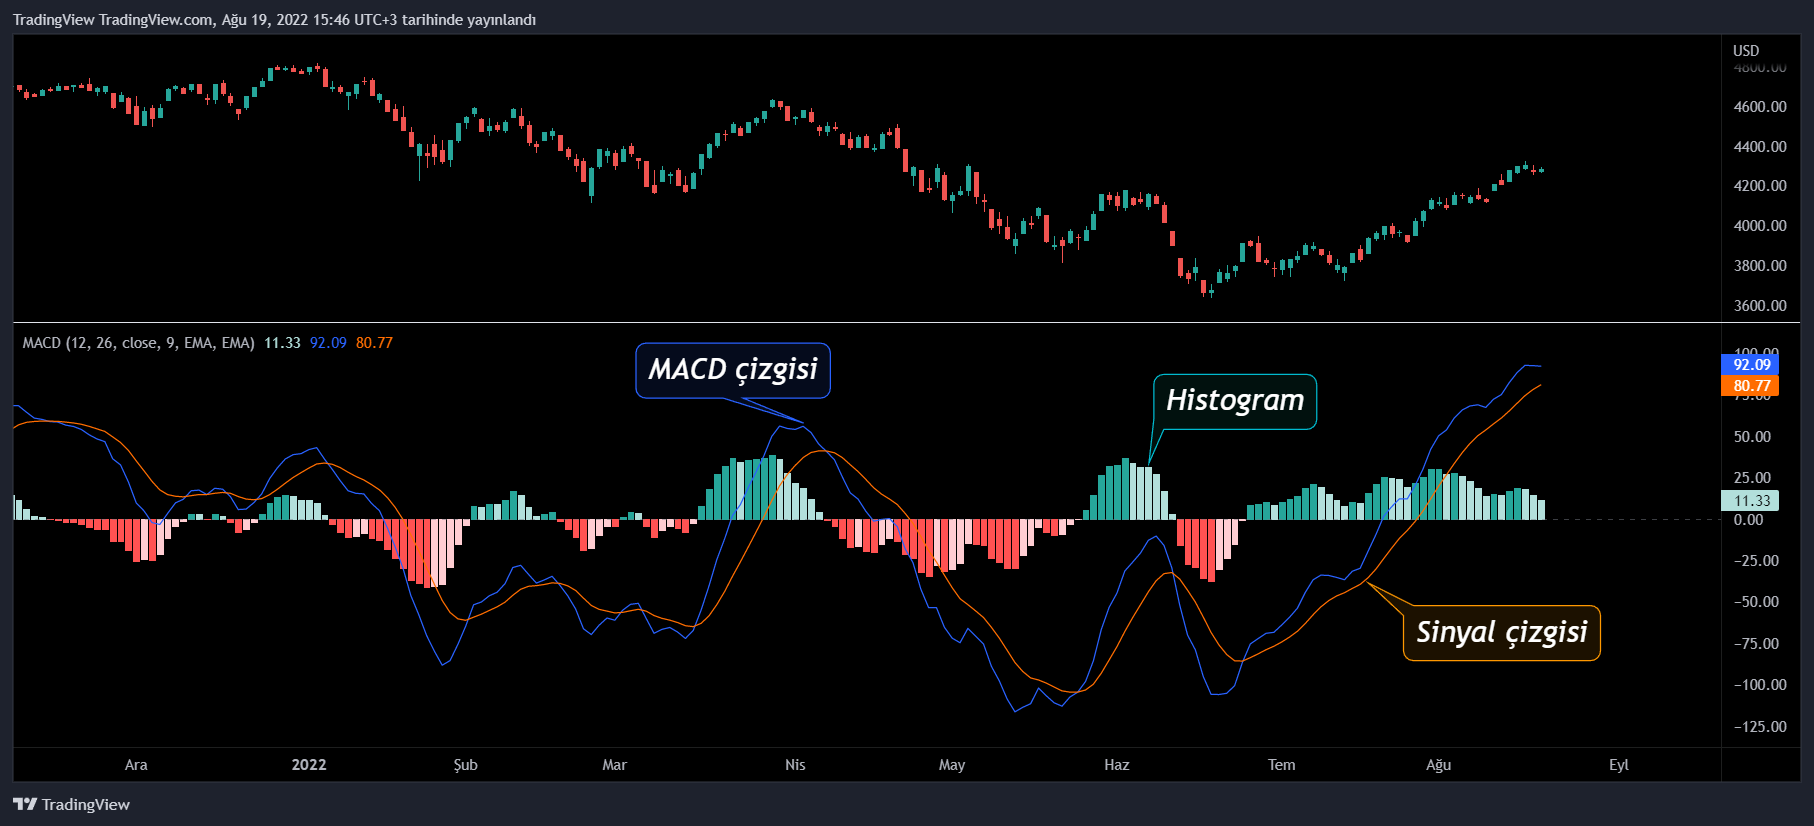Click the −25.00 MACD axis label
1814x826 pixels.
coord(1756,561)
